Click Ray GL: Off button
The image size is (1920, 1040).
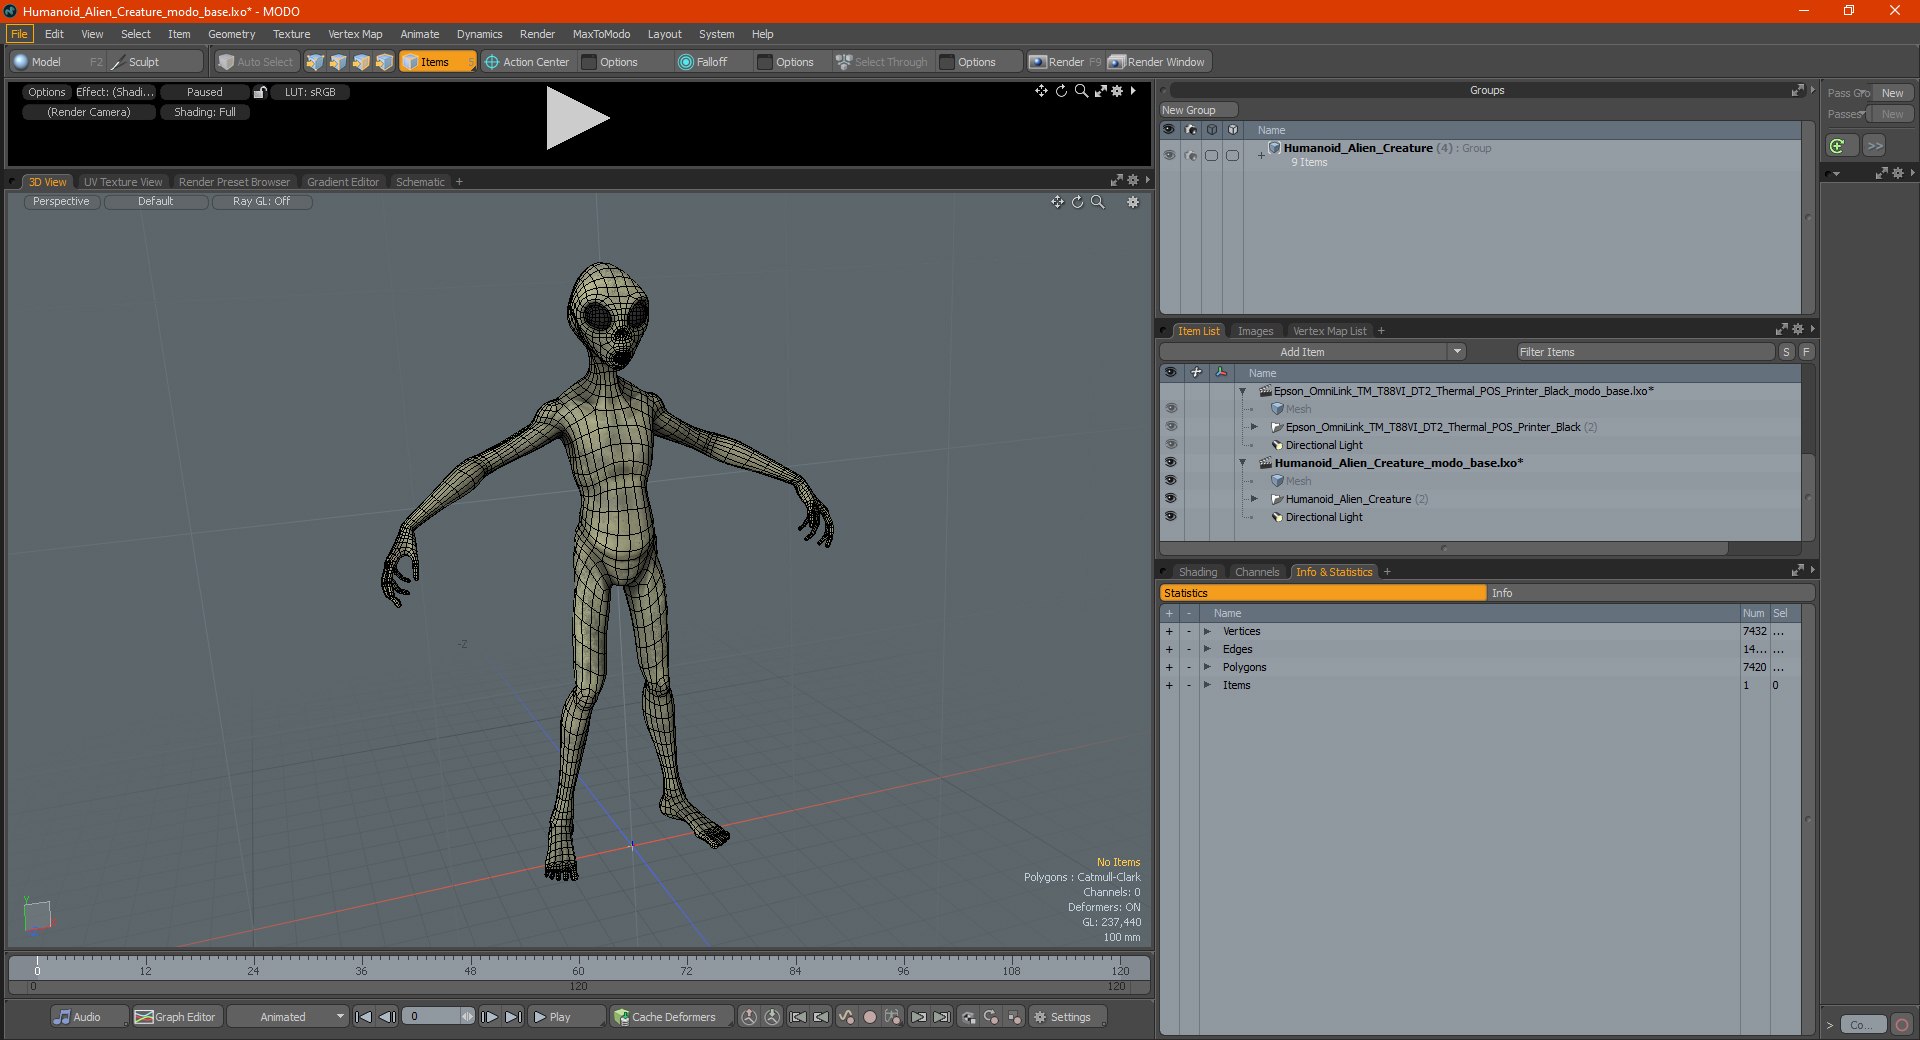pos(261,202)
